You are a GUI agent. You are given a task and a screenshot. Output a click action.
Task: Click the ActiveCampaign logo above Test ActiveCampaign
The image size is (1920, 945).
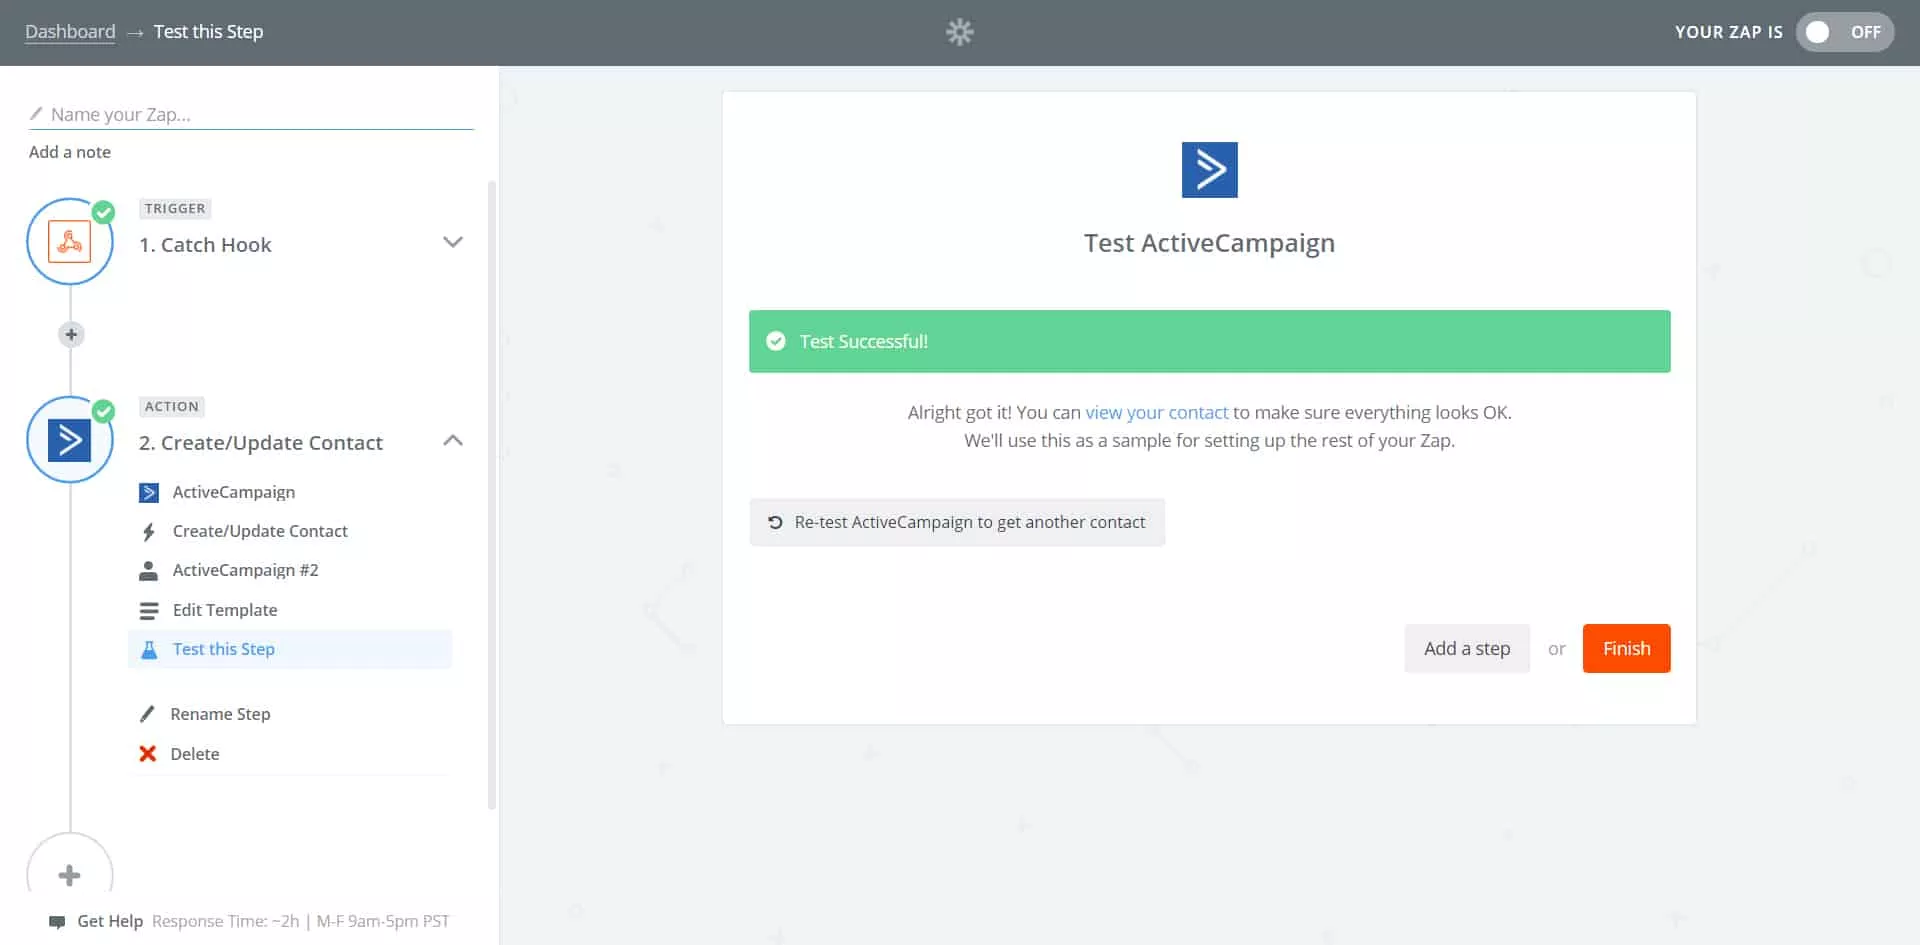[1209, 170]
